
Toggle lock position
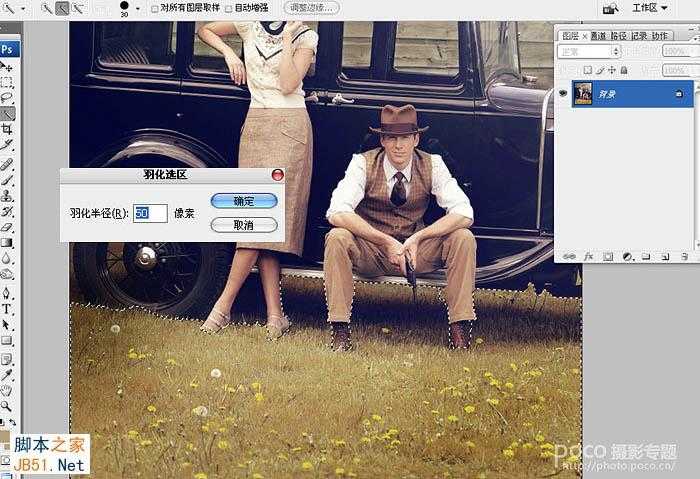[612, 70]
